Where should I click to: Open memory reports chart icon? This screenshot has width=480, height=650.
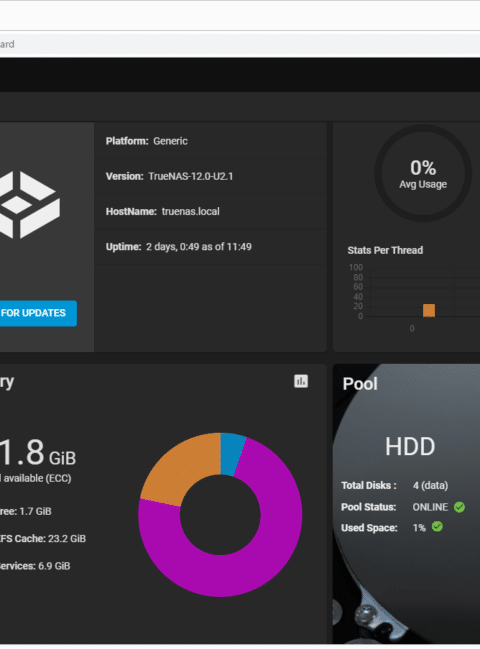coord(301,381)
